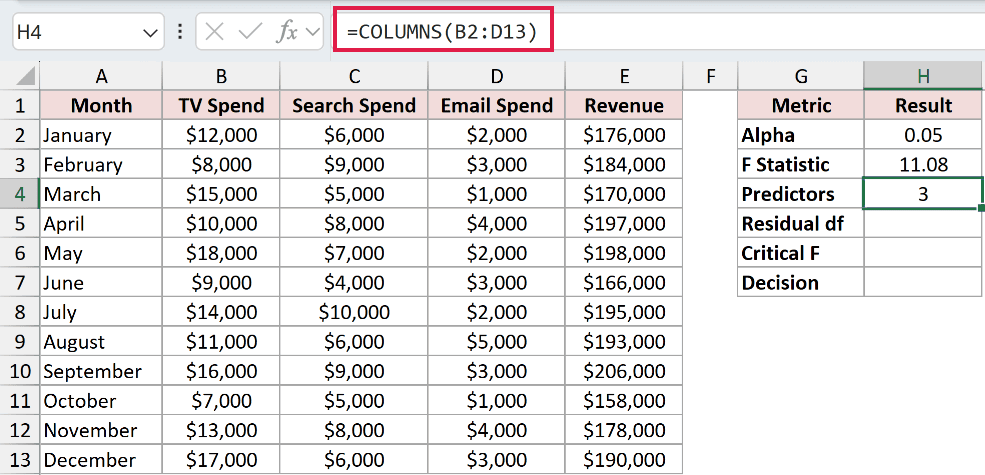Select column H header
The image size is (985, 475).
(923, 76)
